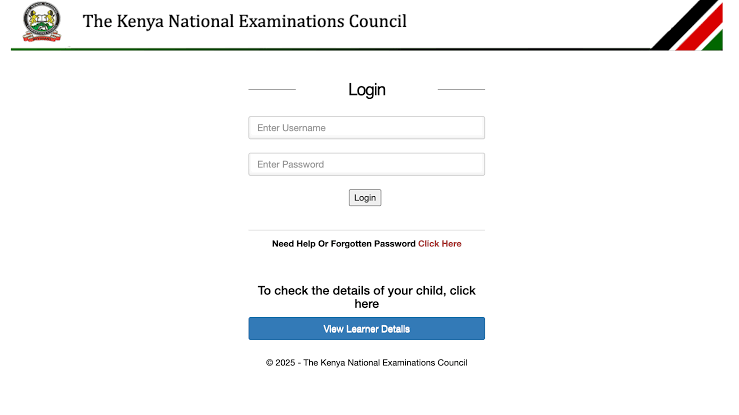739x415 pixels.
Task: Open the red Click Here help link
Action: [440, 244]
